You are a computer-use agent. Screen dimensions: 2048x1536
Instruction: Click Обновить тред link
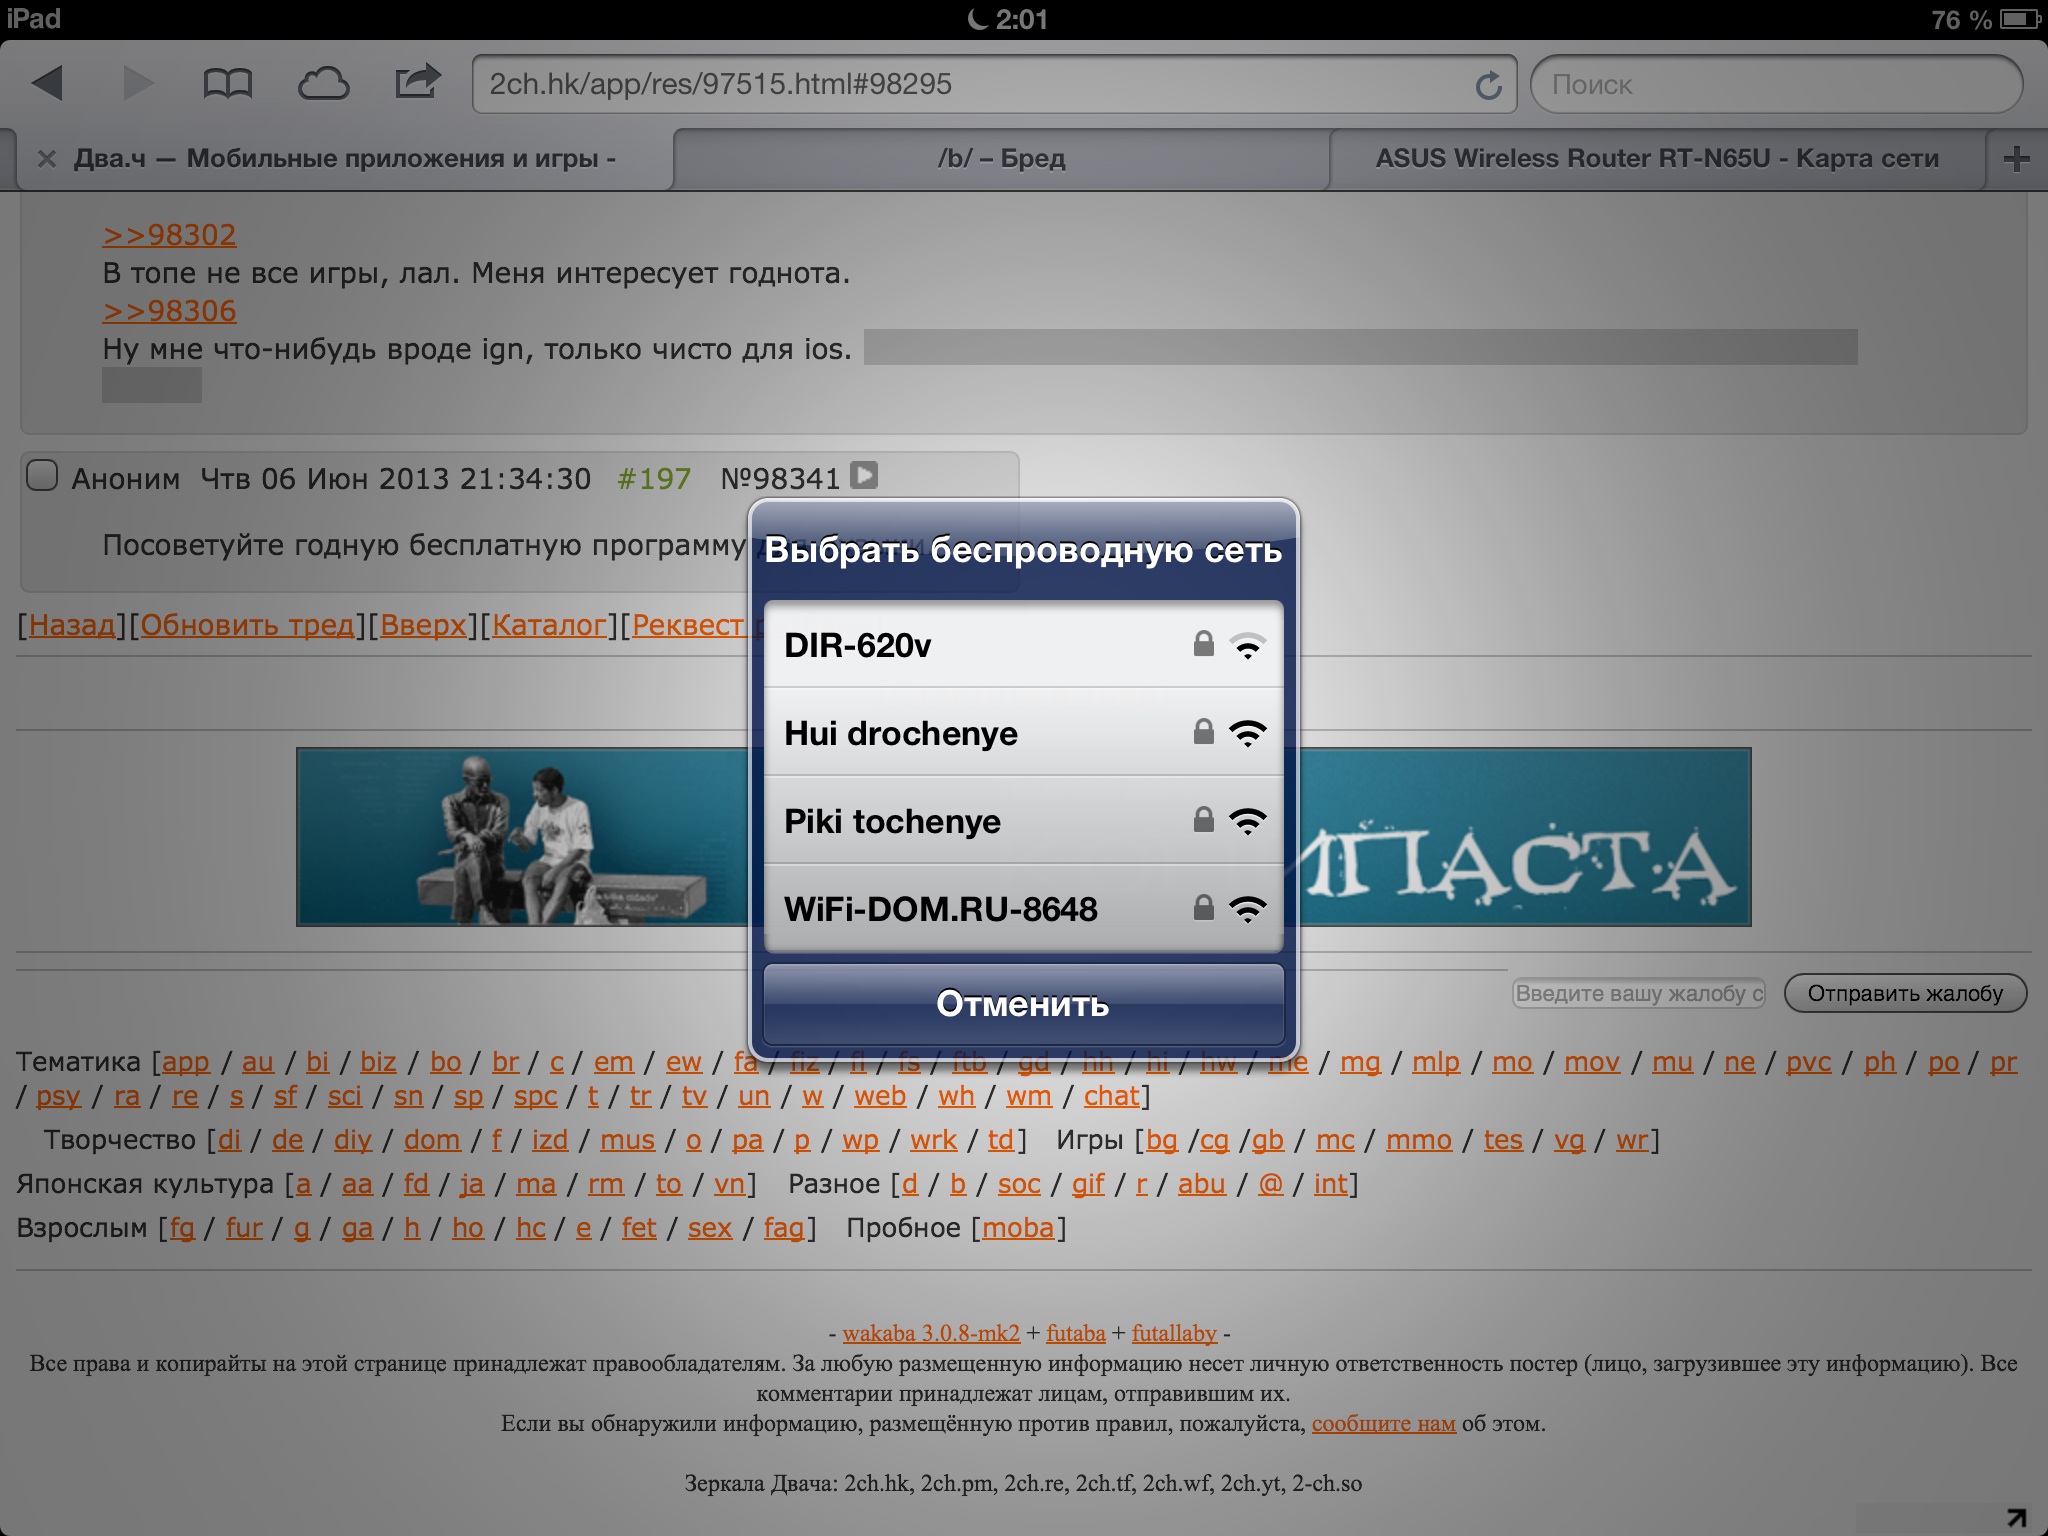248,625
